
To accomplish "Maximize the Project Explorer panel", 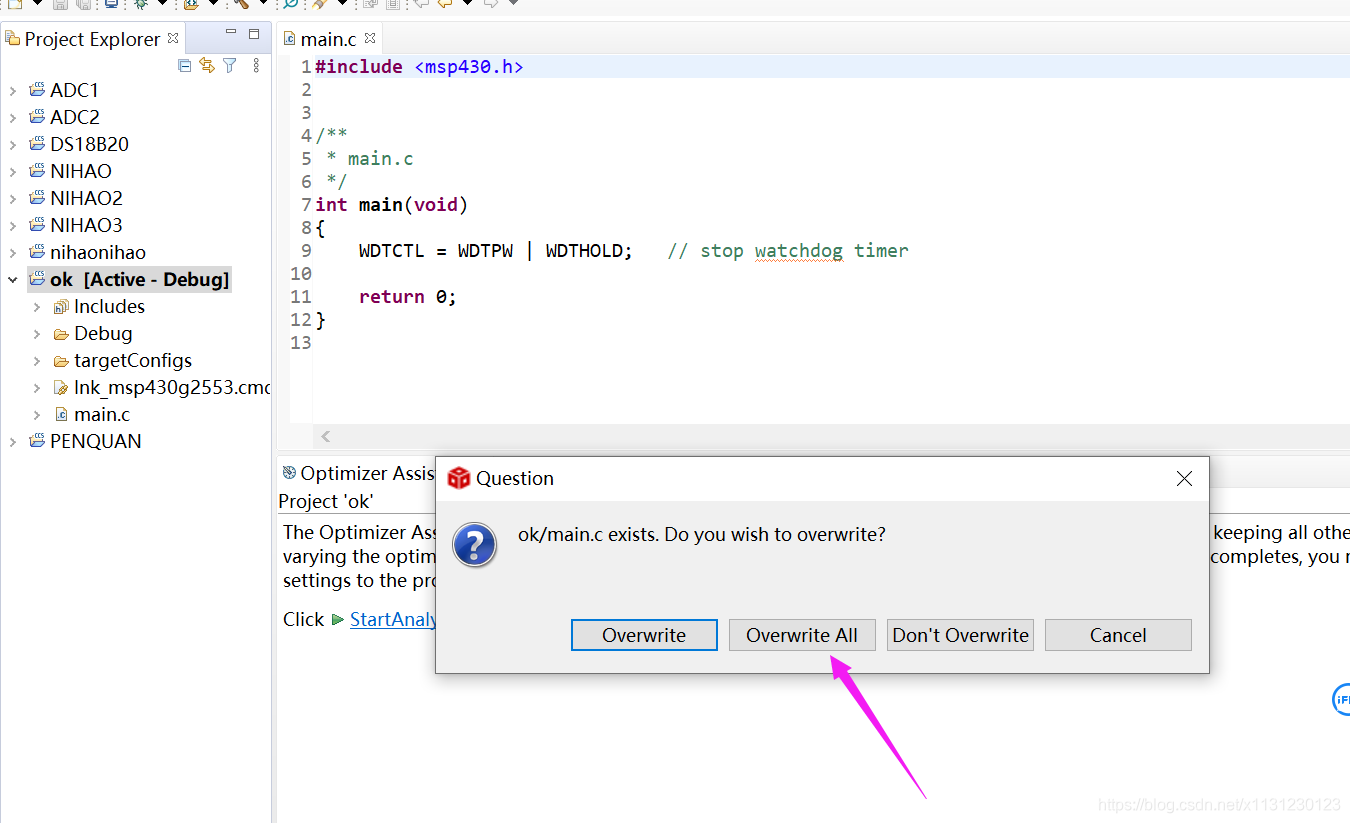I will tap(254, 34).
